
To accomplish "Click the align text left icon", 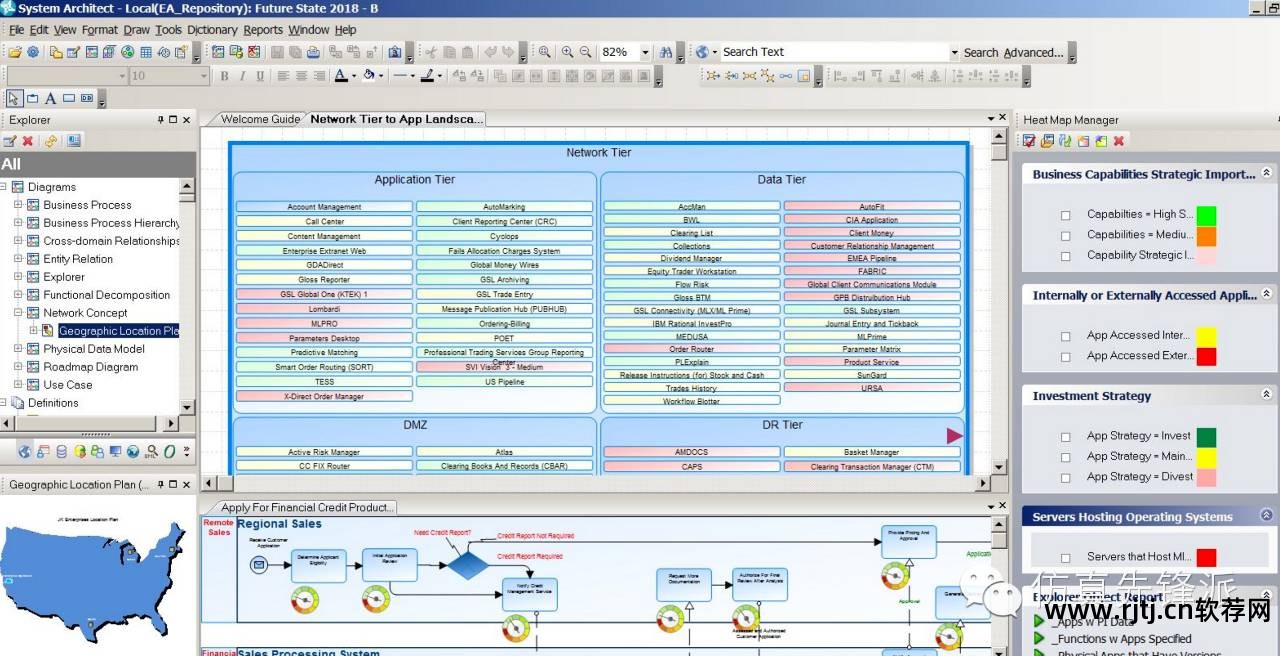I will coord(283,75).
